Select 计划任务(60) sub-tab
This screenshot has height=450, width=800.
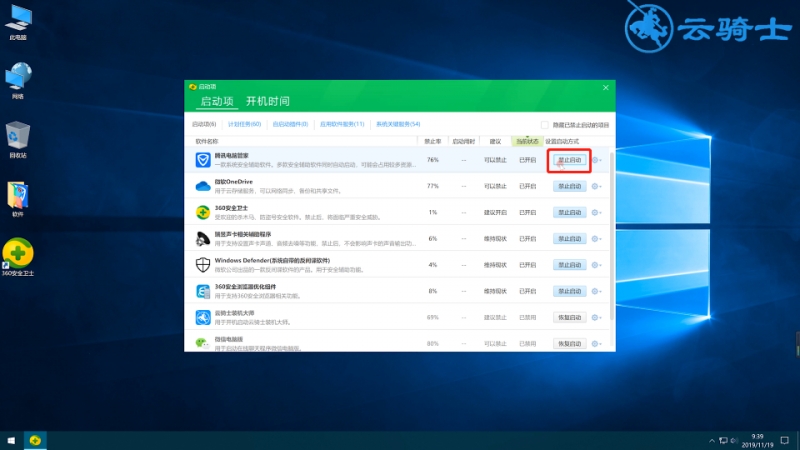click(x=244, y=124)
